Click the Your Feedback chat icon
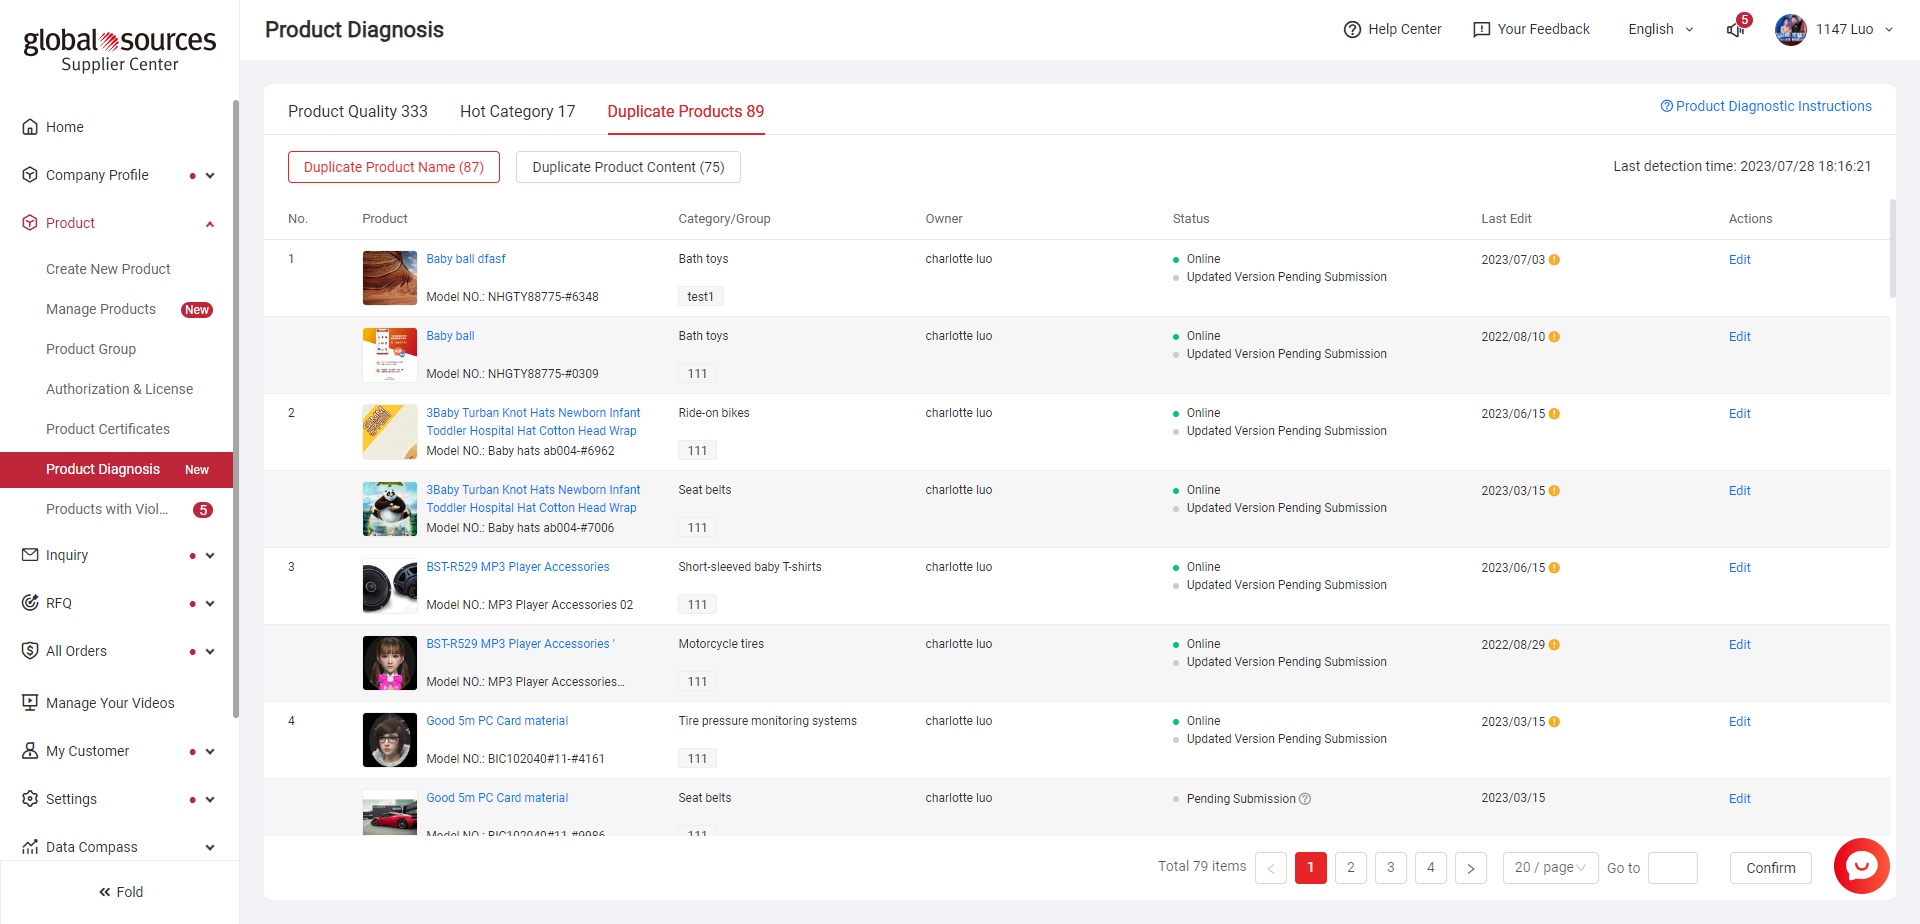1920x924 pixels. click(1481, 30)
